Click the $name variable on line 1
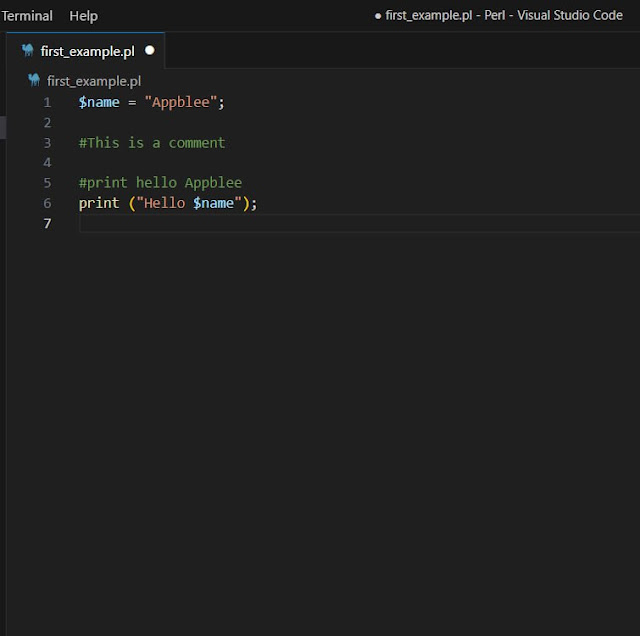This screenshot has height=636, width=640. (x=99, y=102)
